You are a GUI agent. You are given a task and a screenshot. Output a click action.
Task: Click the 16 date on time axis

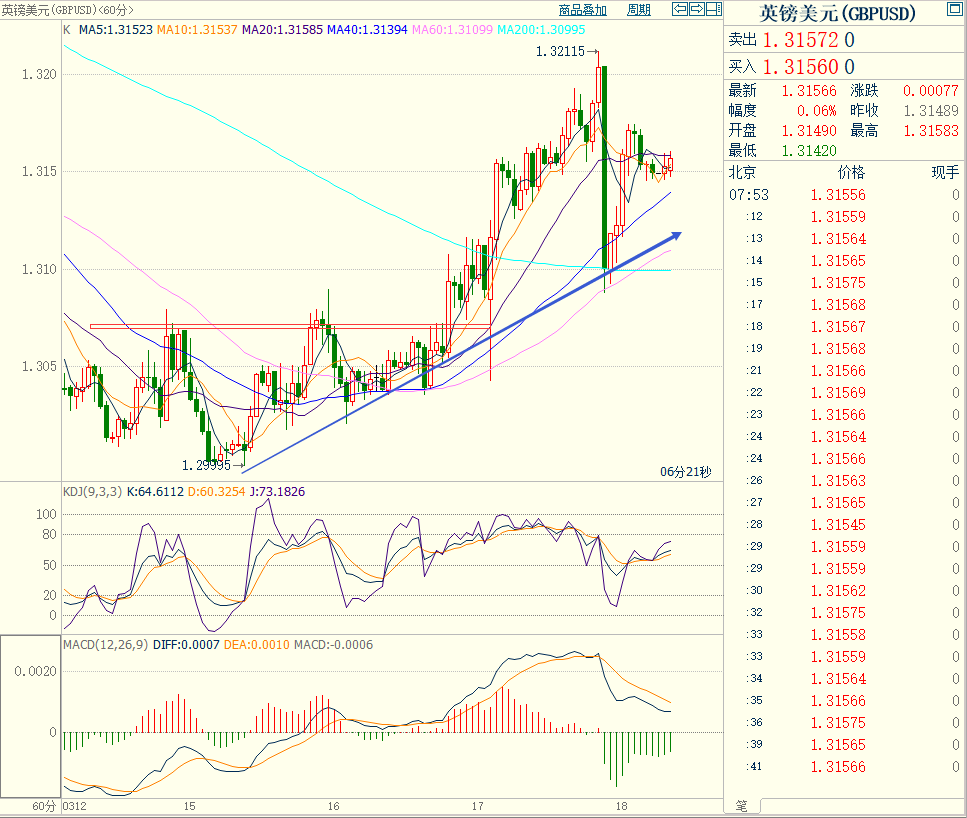click(x=334, y=806)
